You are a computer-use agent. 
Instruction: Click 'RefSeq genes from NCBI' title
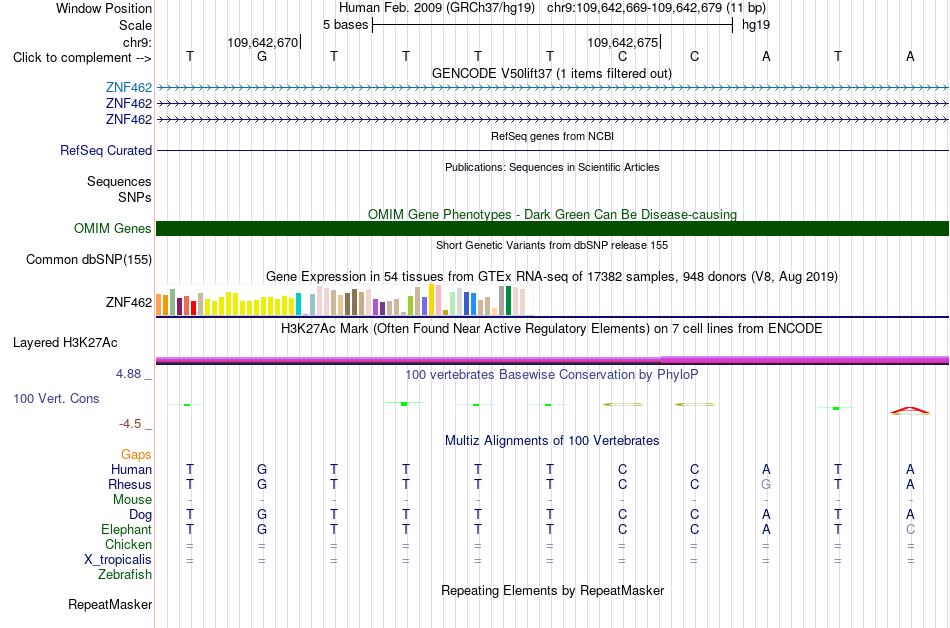[x=552, y=136]
